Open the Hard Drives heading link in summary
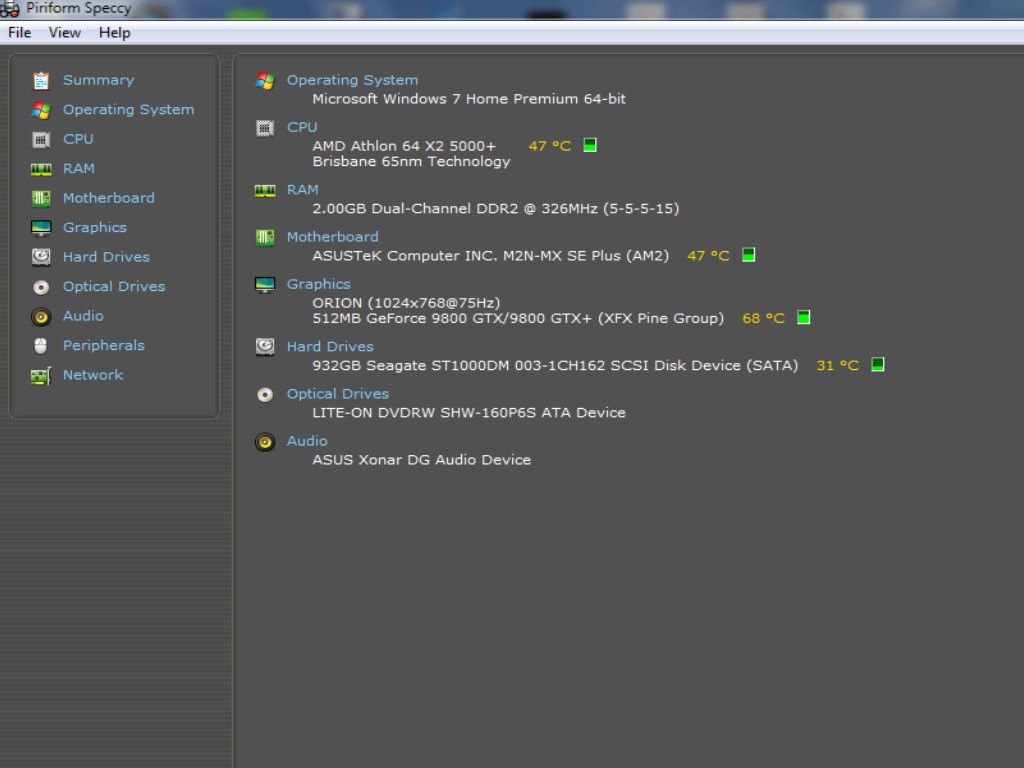 [330, 347]
